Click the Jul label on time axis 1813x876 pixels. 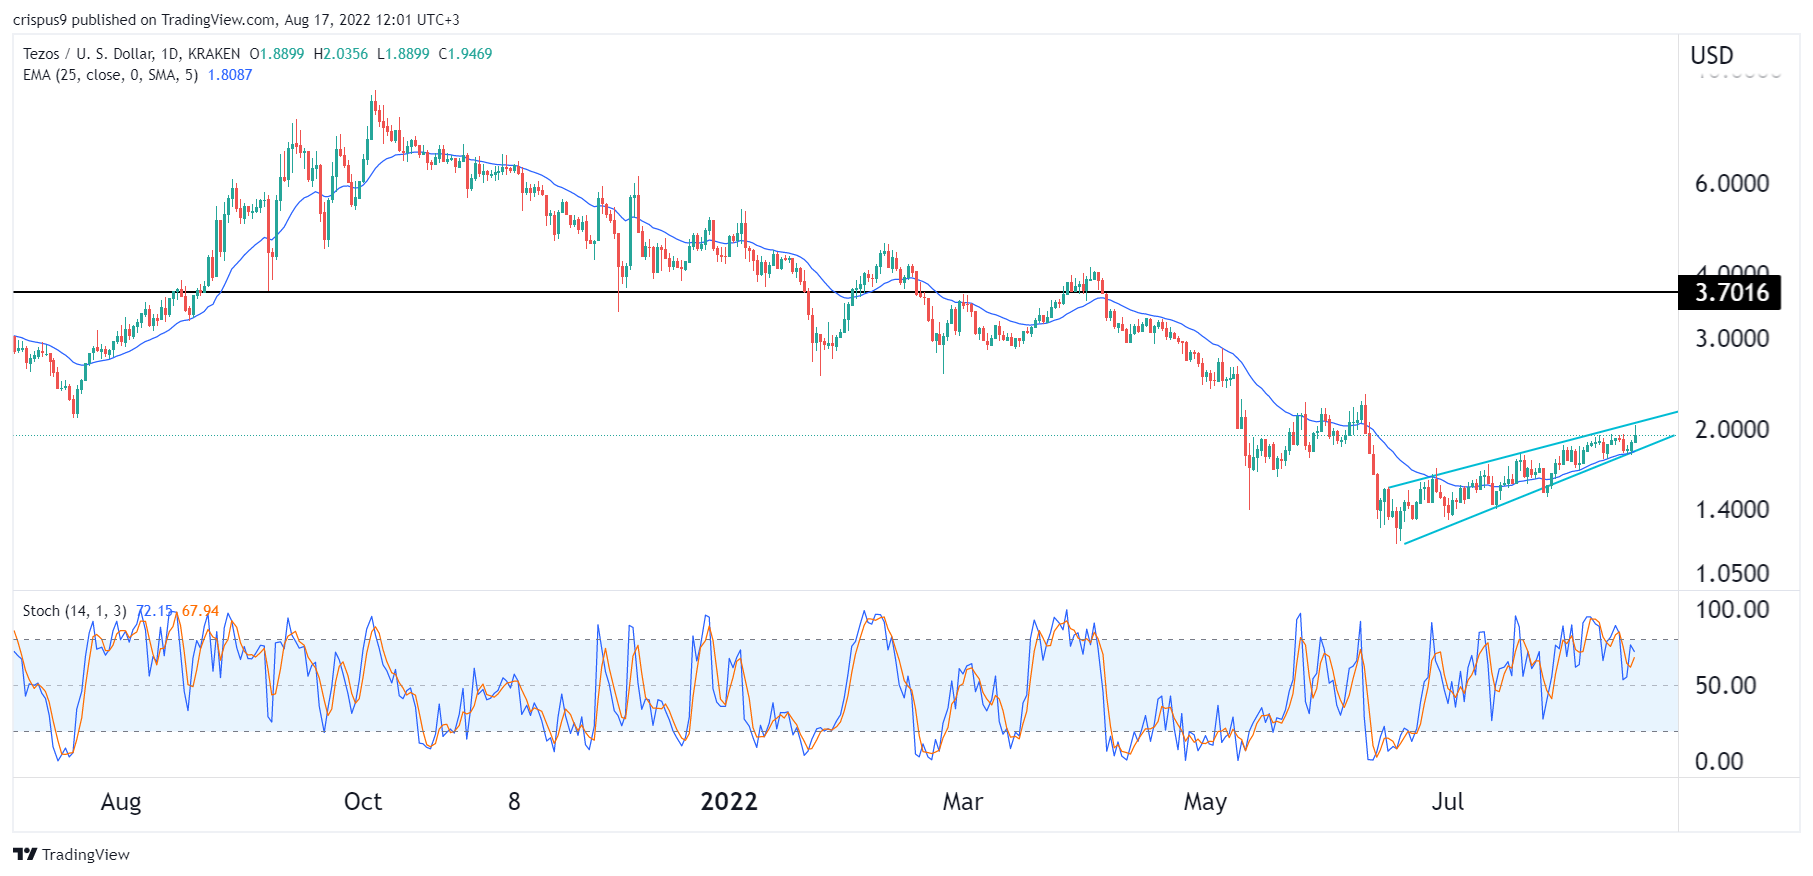click(1448, 802)
